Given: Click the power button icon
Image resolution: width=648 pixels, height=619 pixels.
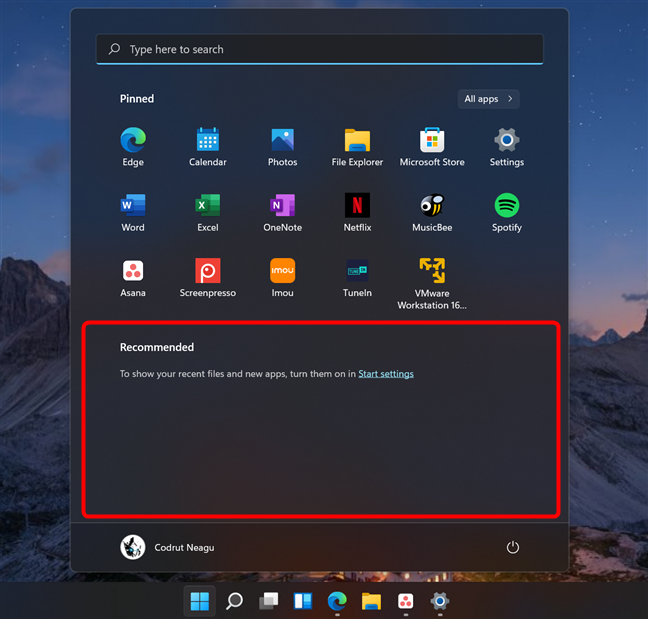Looking at the screenshot, I should coord(512,547).
